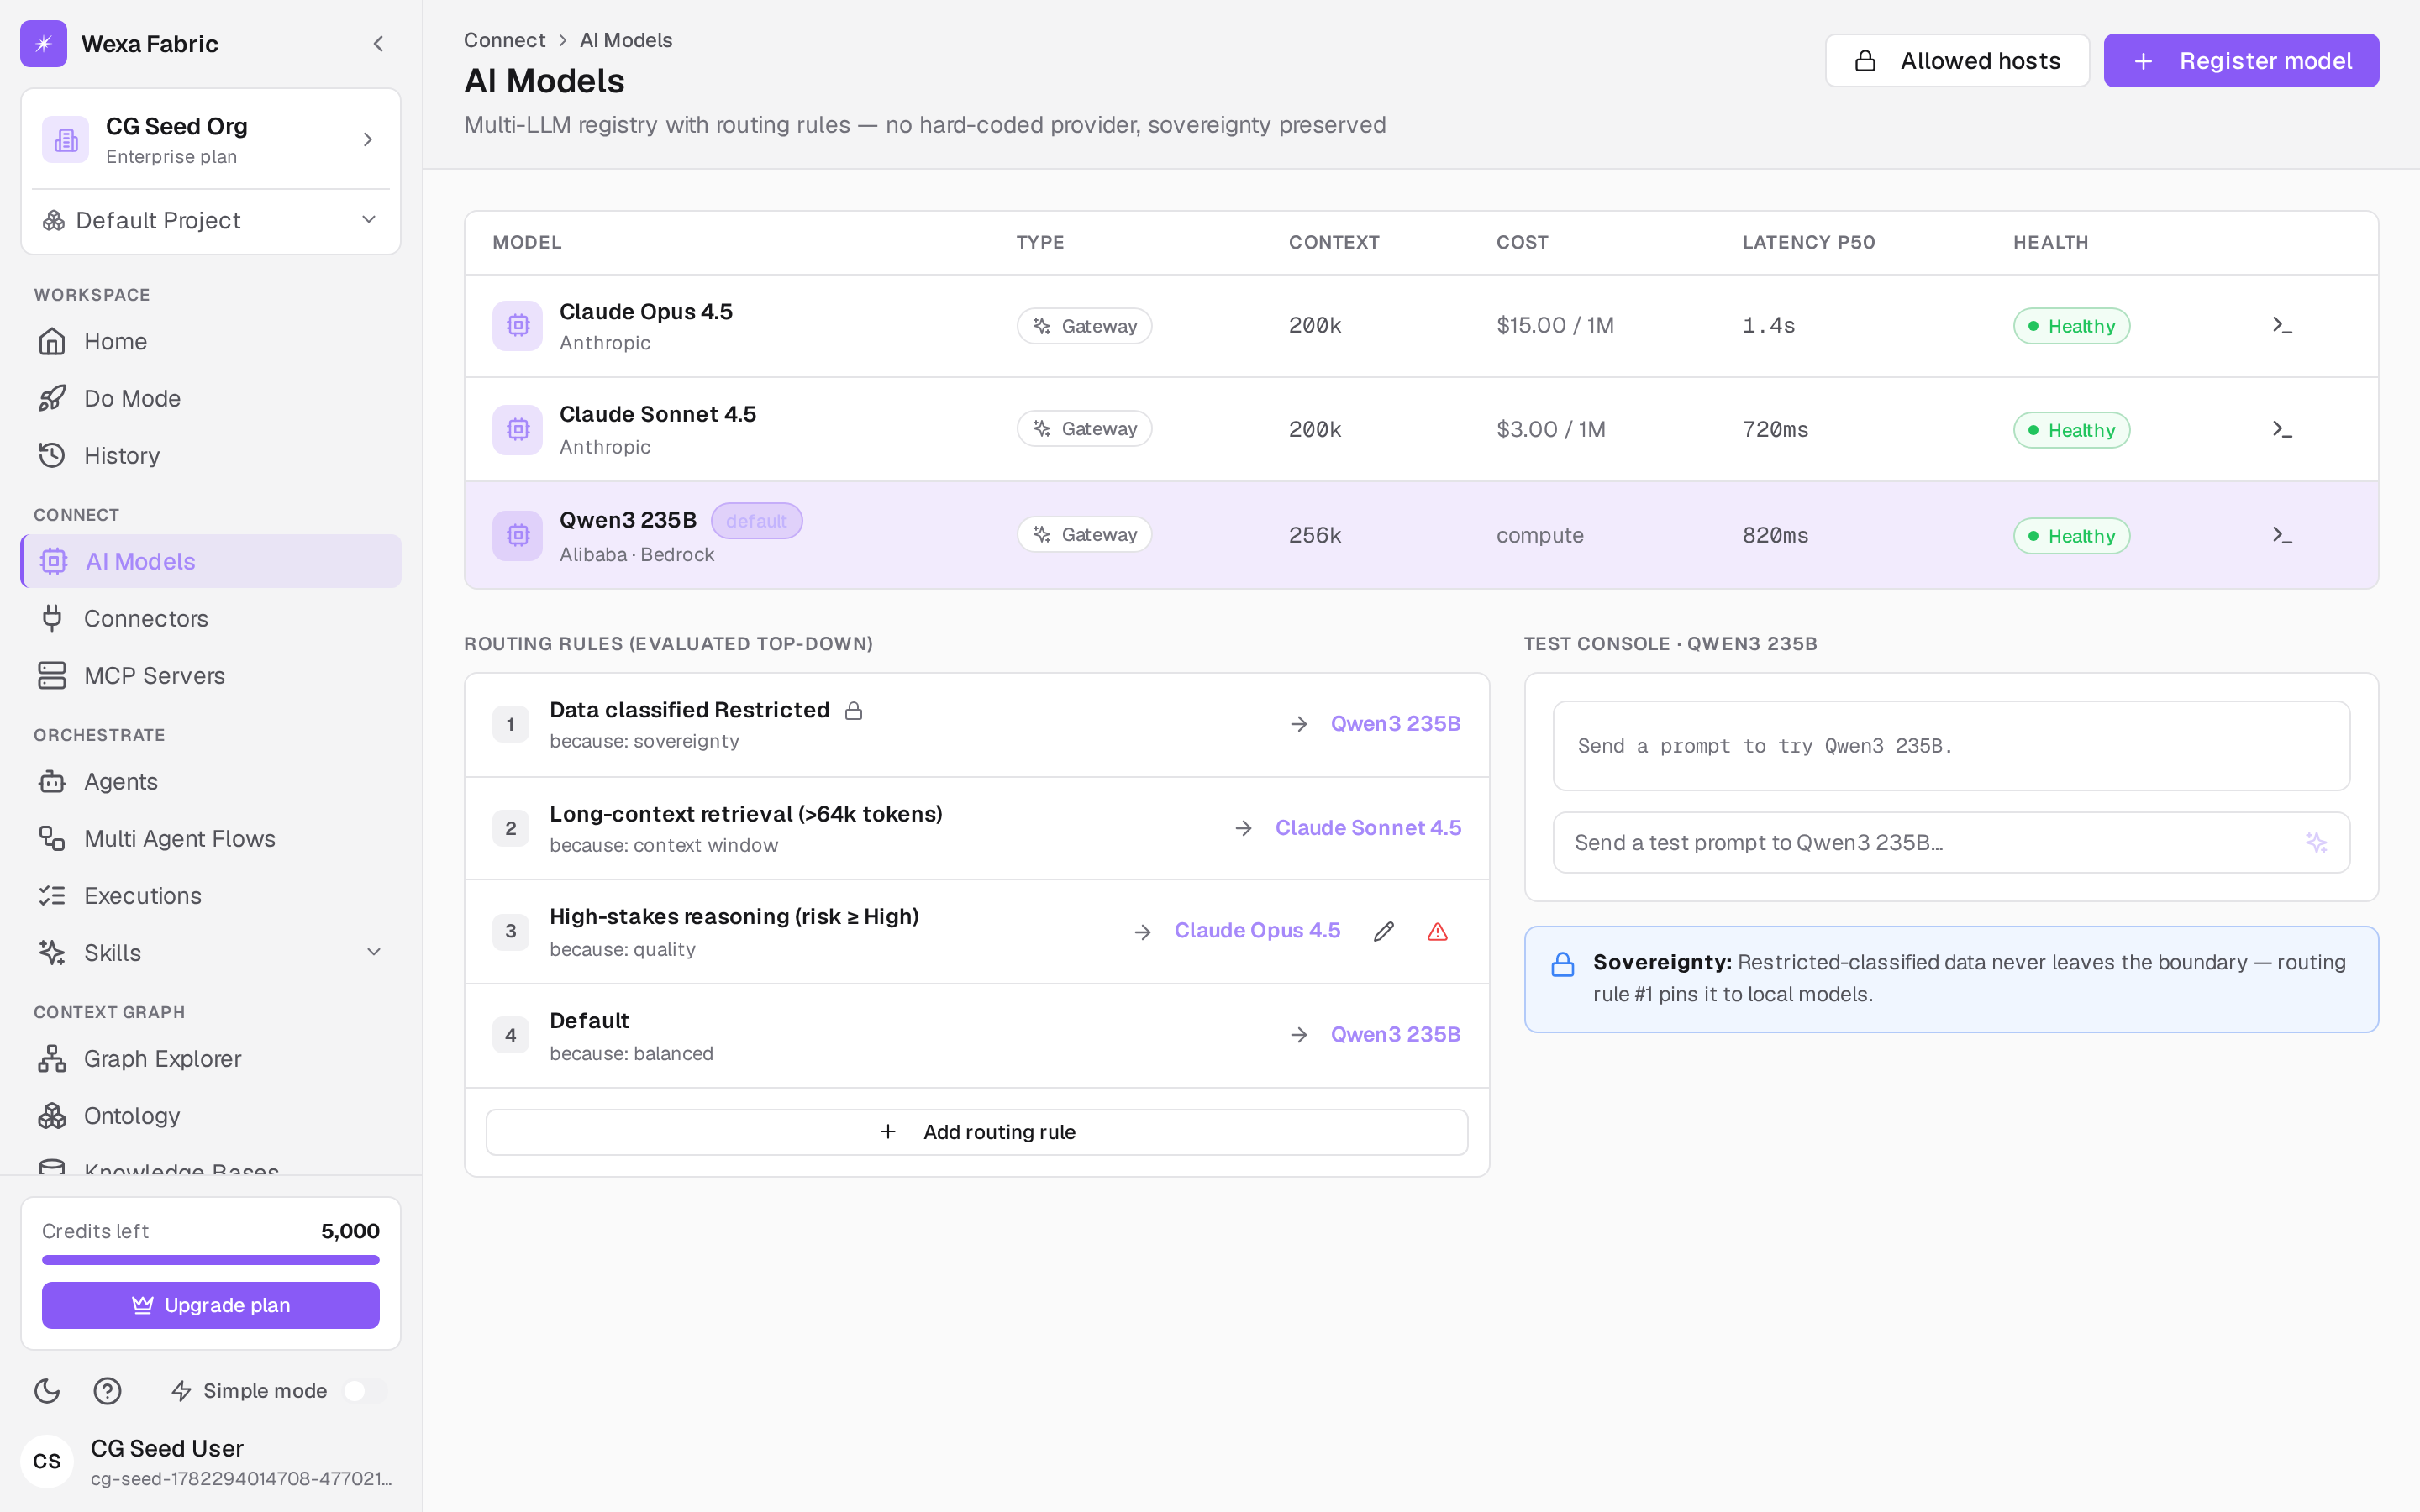Switch to dark mode with moon icon
This screenshot has height=1512, width=2420.
(47, 1390)
